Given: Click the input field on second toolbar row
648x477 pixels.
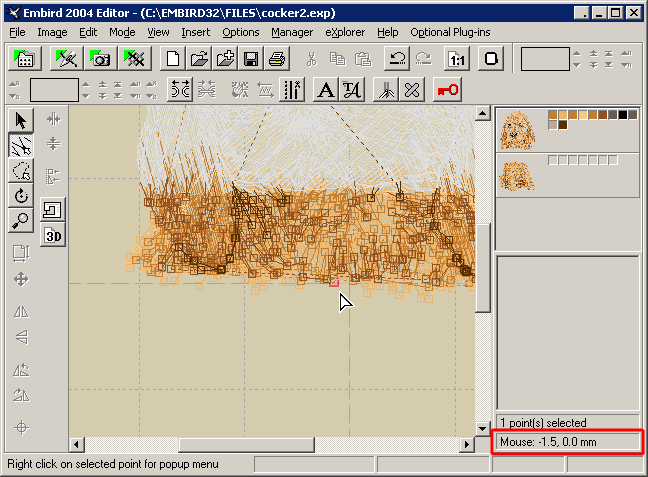Looking at the screenshot, I should coord(54,90).
